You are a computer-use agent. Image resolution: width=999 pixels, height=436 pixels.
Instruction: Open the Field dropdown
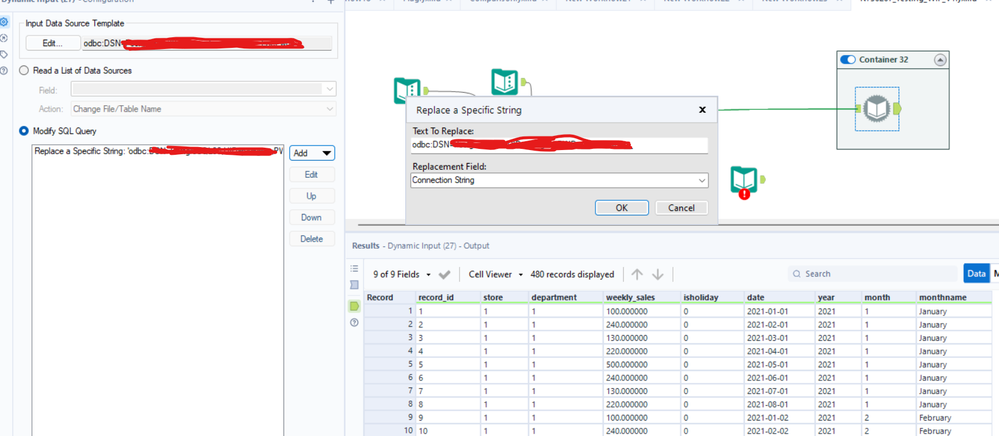pyautogui.click(x=204, y=90)
